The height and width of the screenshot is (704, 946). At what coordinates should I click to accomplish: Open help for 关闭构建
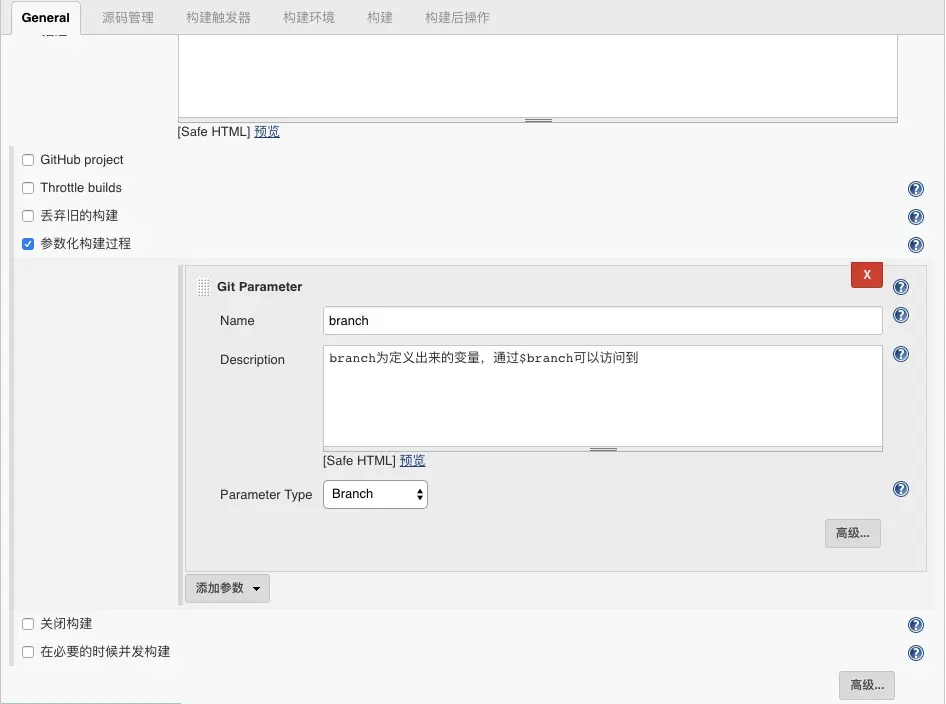tap(915, 625)
